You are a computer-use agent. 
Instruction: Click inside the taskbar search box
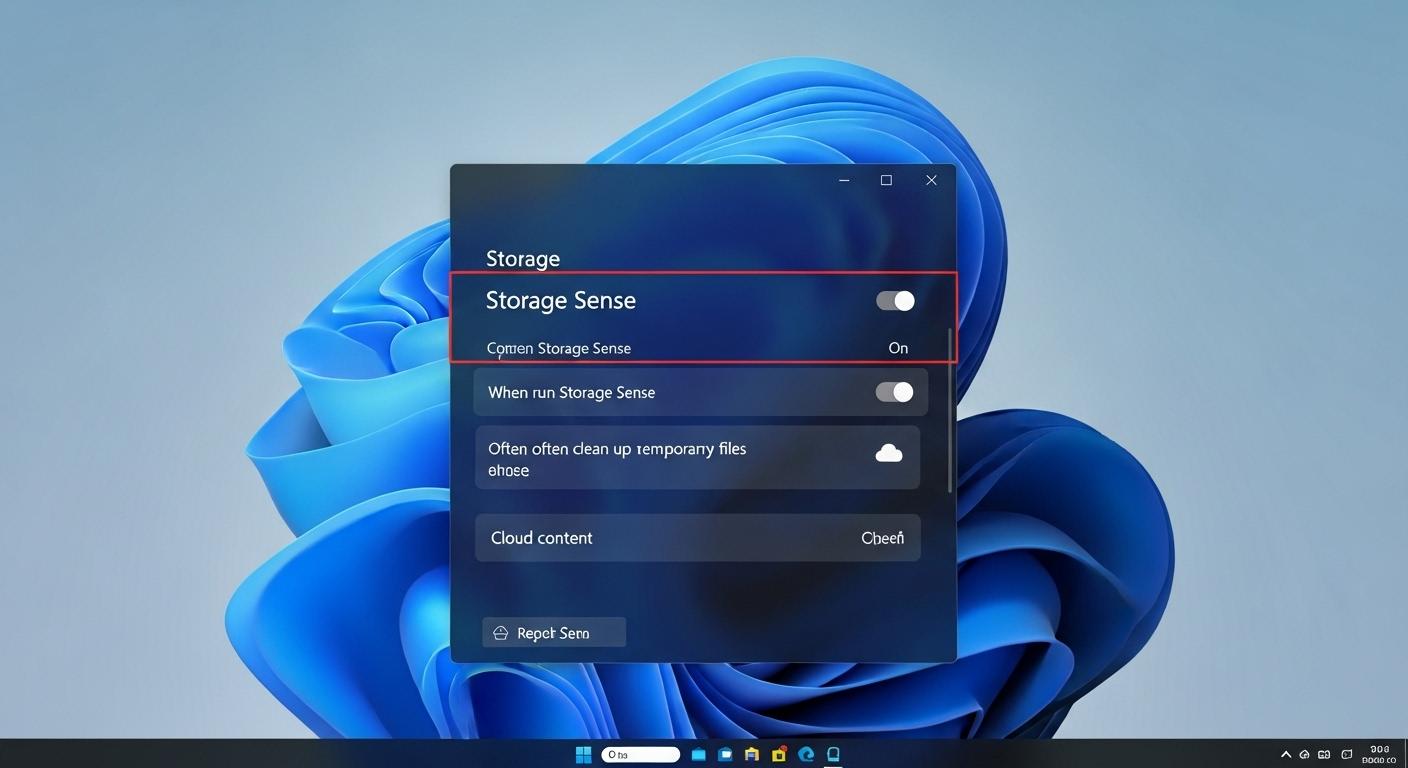pos(640,754)
